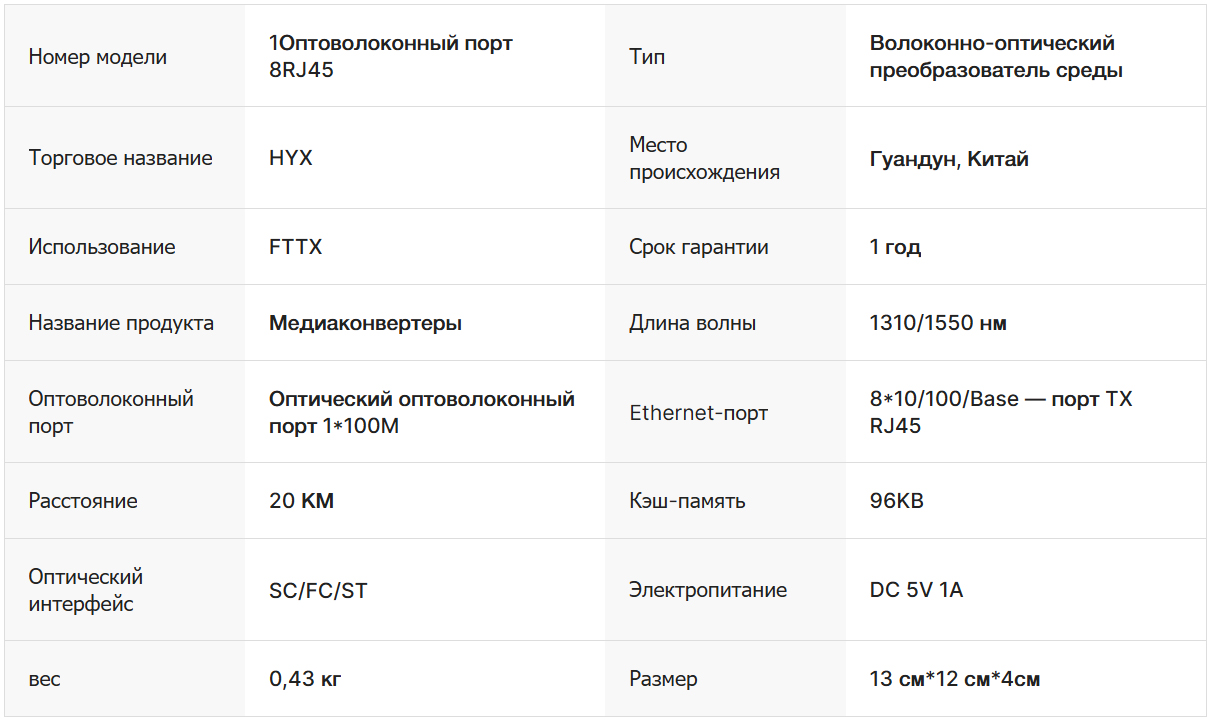Viewport: 1210px width, 720px height.
Task: Click origin value 'Гуандун, Китай'
Action: tap(949, 159)
